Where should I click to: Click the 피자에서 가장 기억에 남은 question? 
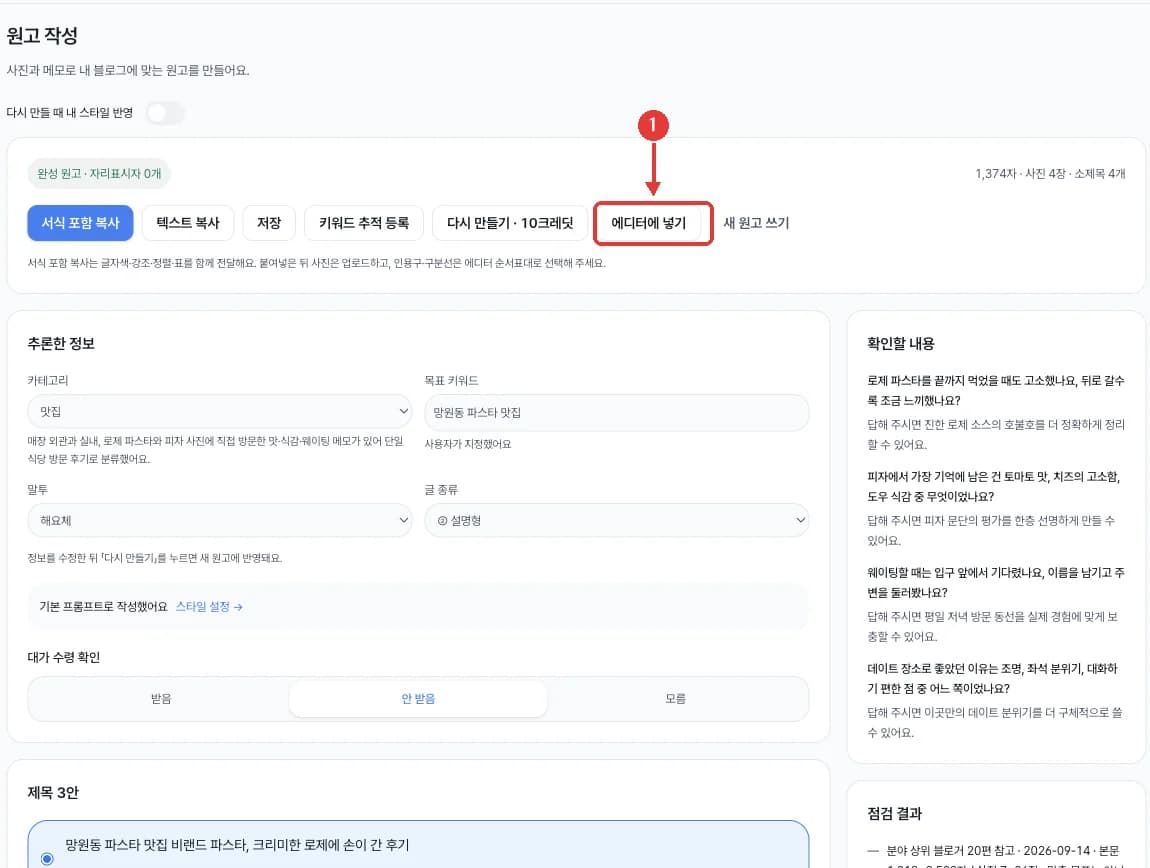point(994,486)
